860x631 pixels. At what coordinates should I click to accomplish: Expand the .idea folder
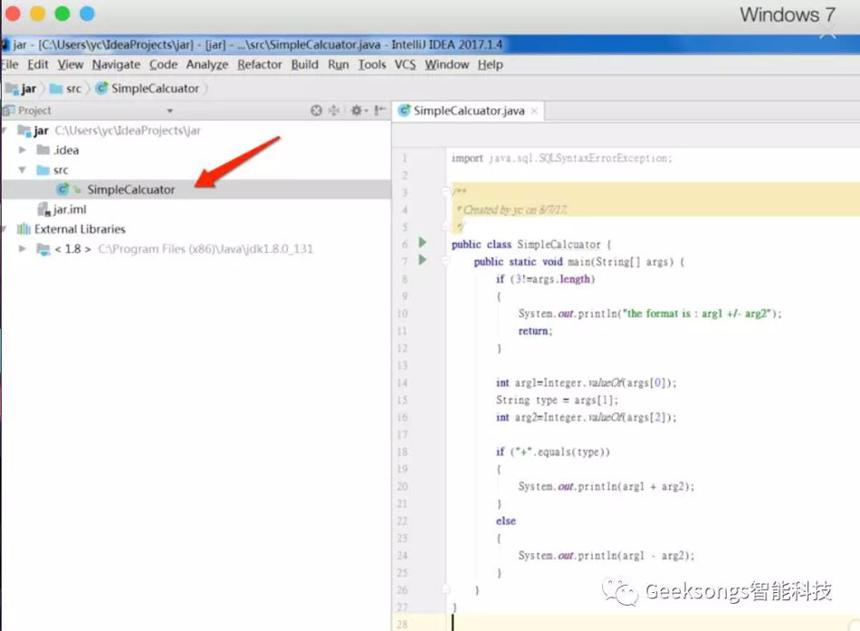(x=22, y=150)
